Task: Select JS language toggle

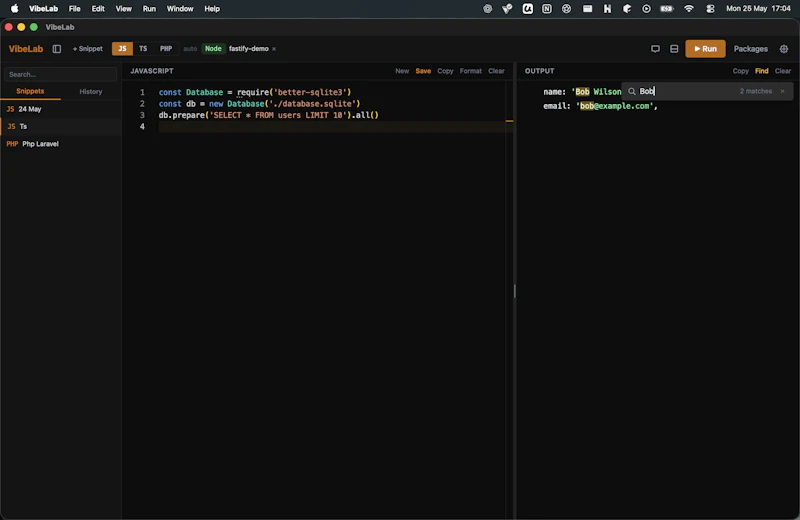Action: click(122, 48)
